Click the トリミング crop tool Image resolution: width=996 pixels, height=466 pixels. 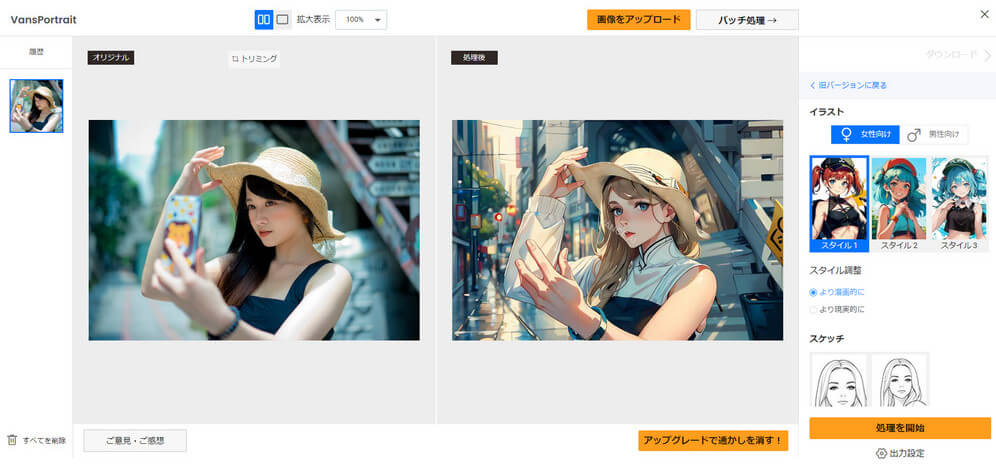pos(254,59)
